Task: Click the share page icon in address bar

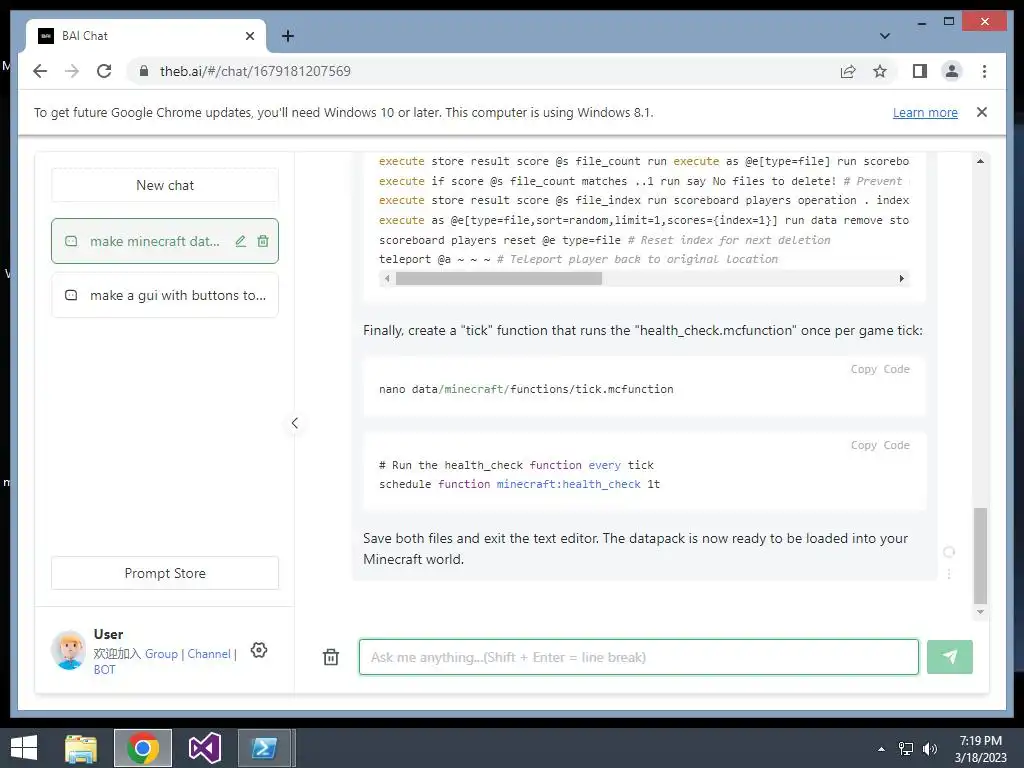Action: coord(848,71)
